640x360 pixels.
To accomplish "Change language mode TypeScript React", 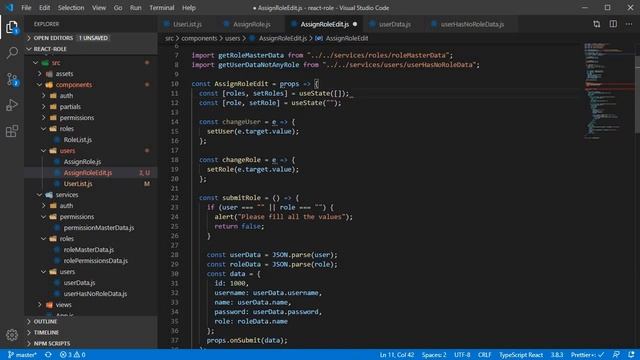I will click(521, 355).
